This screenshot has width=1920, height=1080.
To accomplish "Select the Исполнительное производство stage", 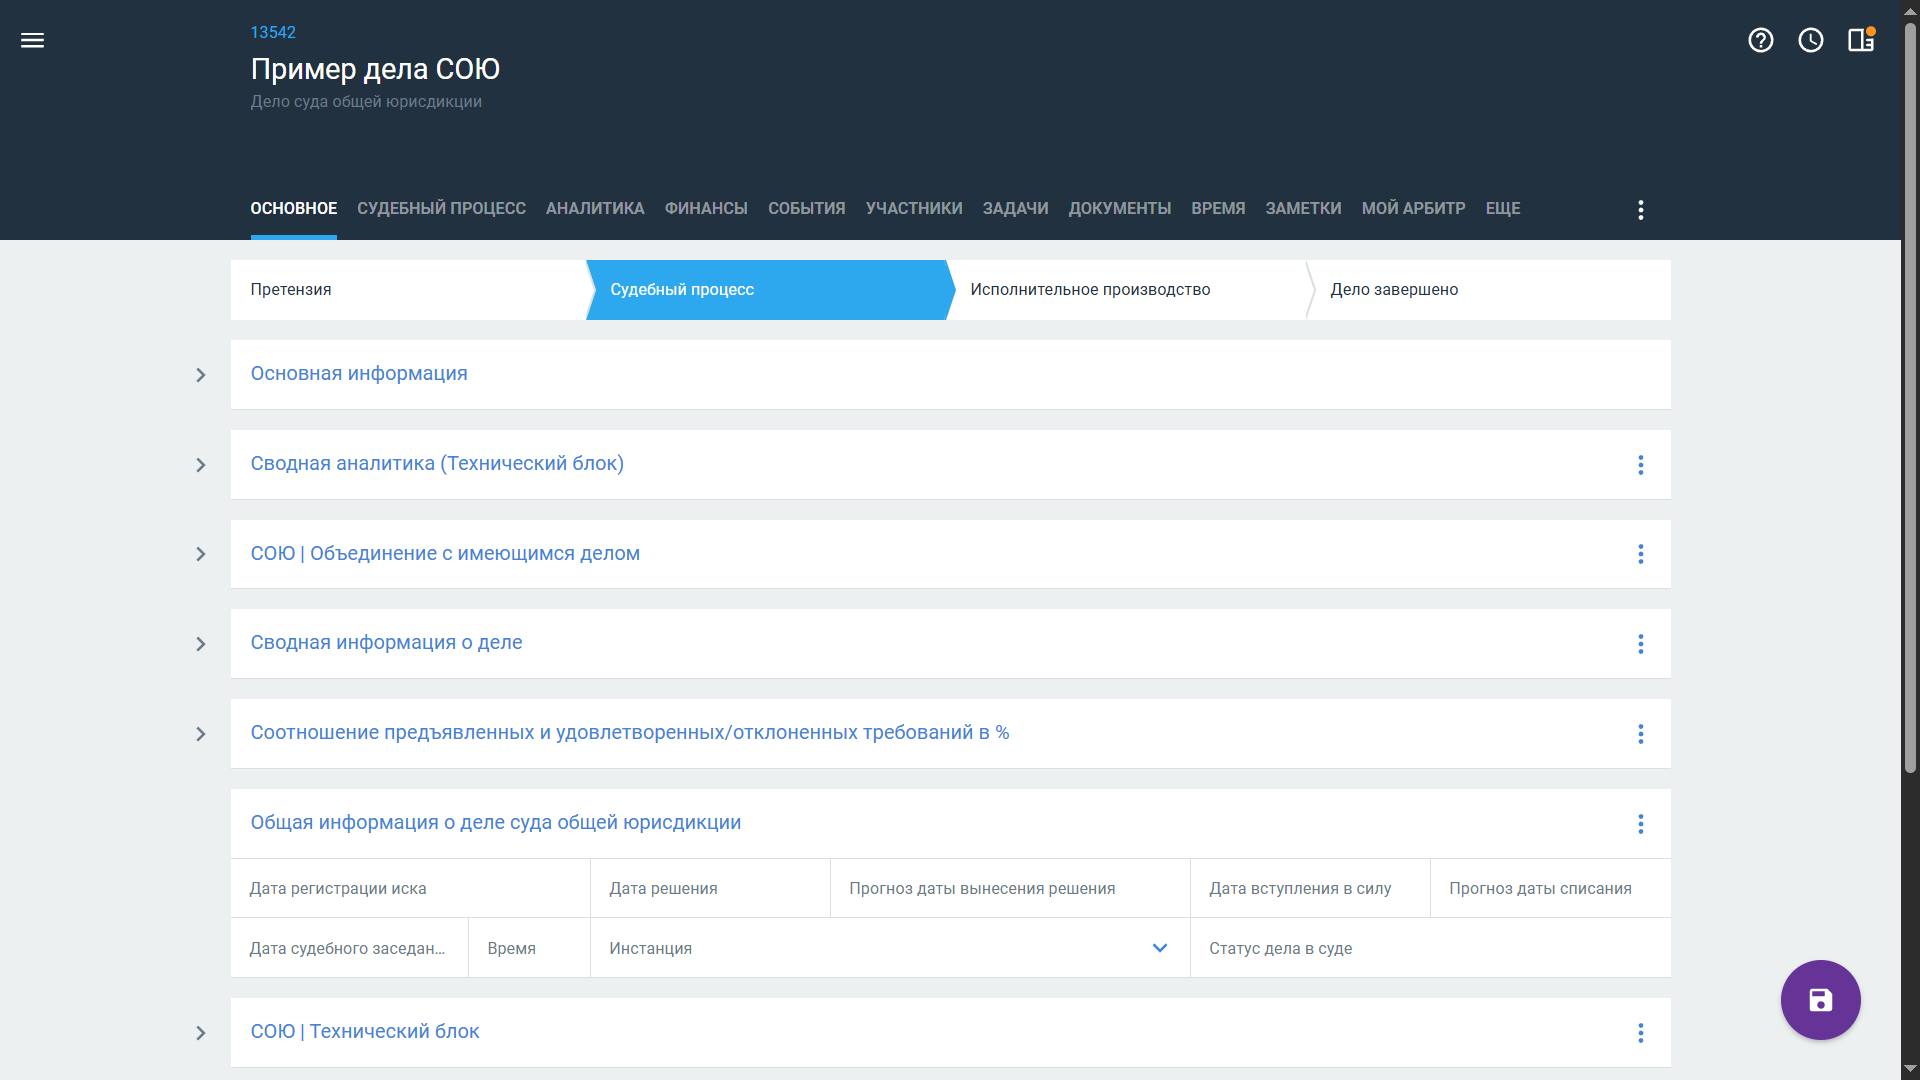I will click(x=1090, y=290).
